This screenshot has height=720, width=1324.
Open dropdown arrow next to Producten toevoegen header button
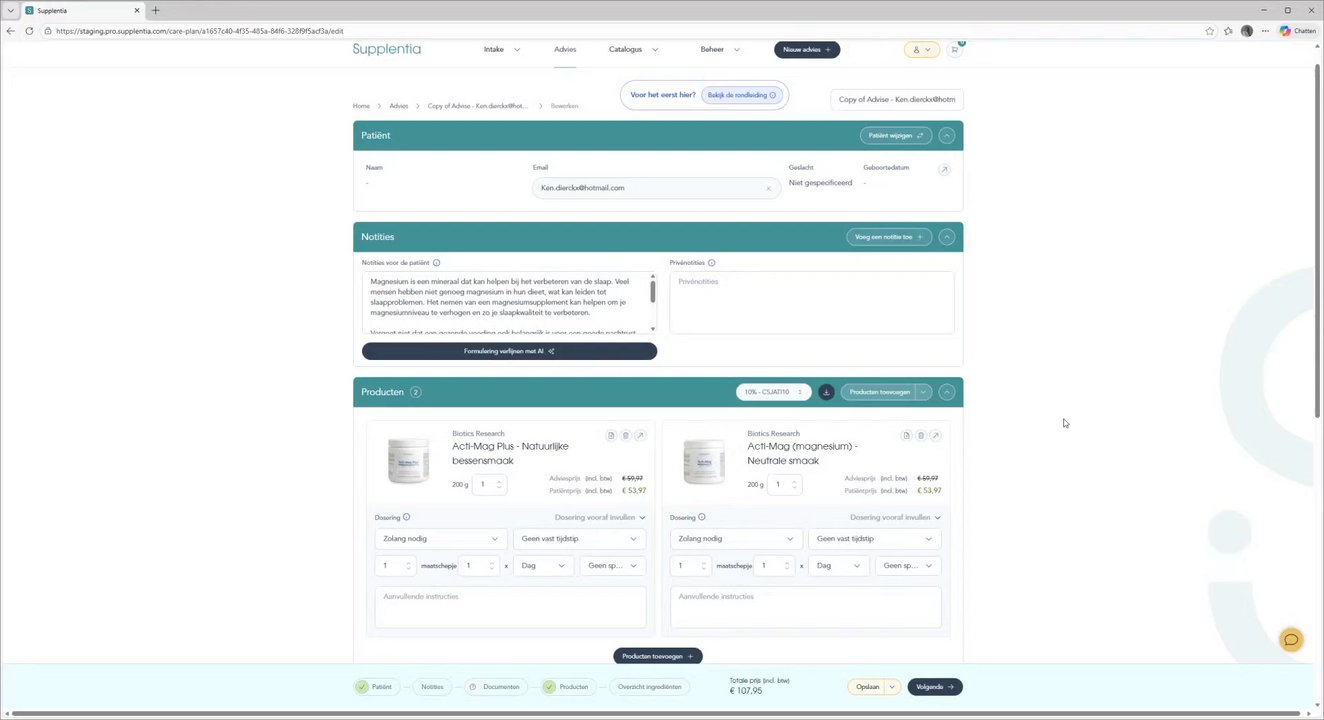tap(923, 392)
